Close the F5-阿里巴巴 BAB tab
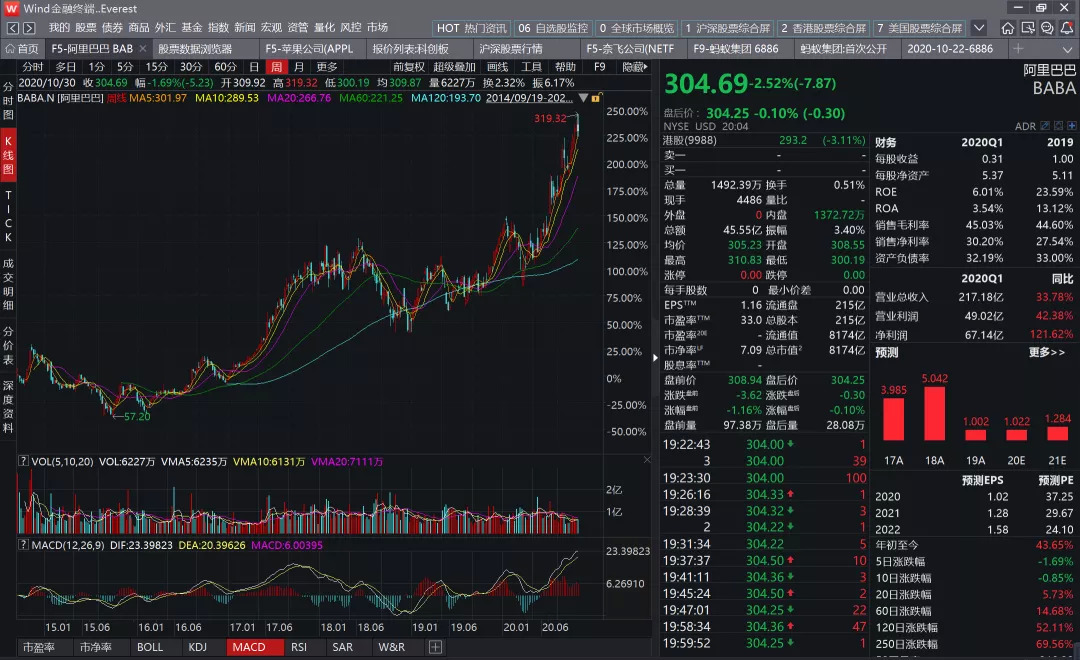The image size is (1080, 660). [143, 48]
